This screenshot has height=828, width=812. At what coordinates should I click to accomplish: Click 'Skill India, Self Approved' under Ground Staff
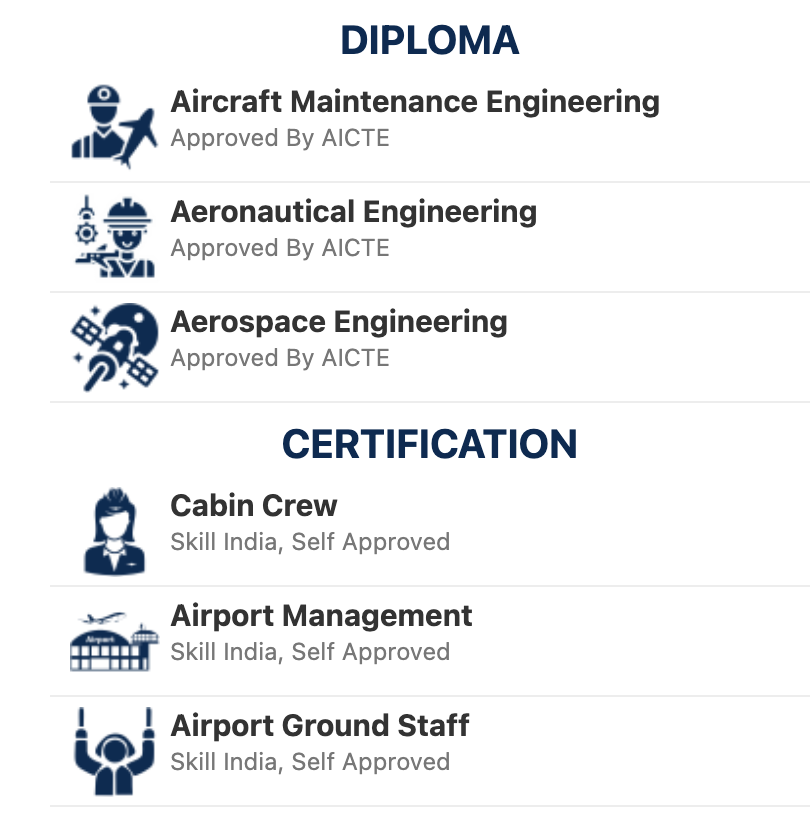point(310,762)
